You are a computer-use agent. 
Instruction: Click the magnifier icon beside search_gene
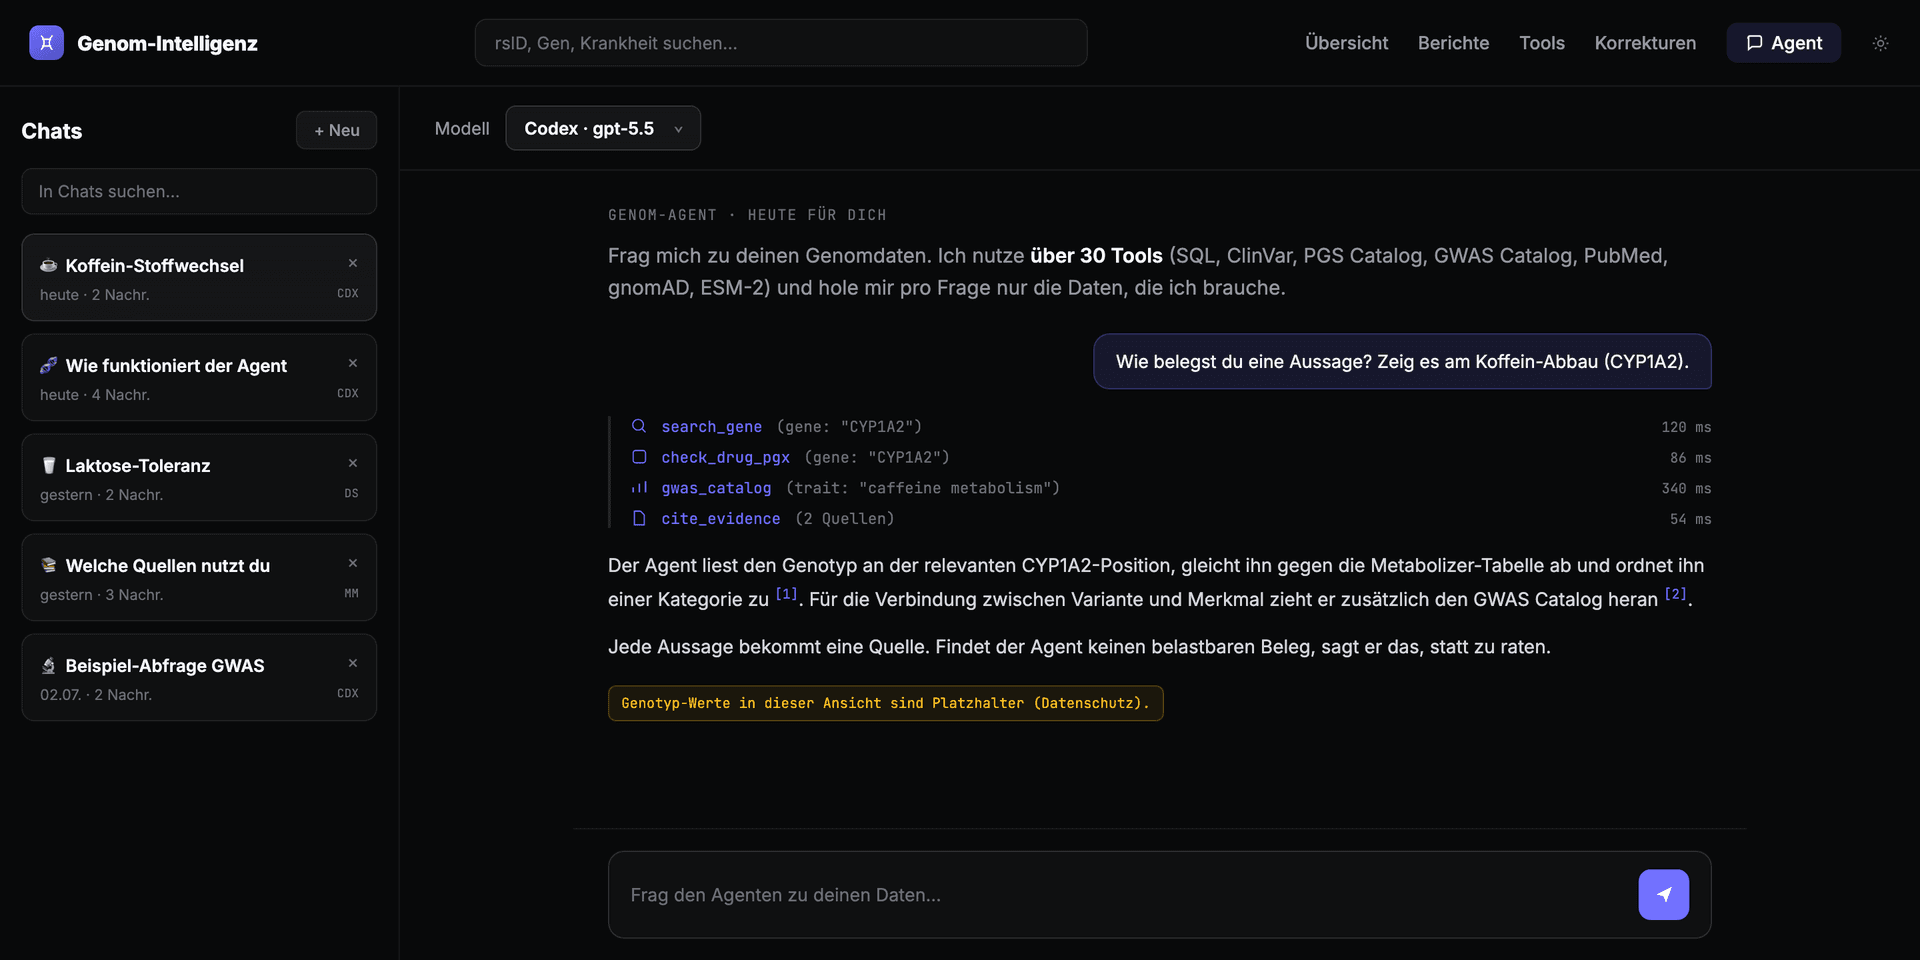pyautogui.click(x=639, y=426)
